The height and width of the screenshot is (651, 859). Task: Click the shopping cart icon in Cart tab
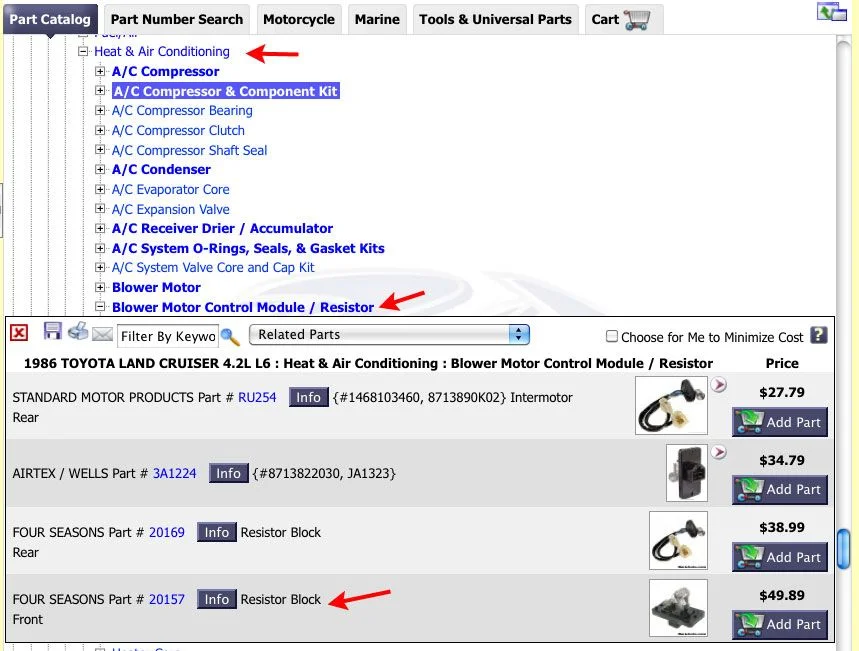pos(637,20)
